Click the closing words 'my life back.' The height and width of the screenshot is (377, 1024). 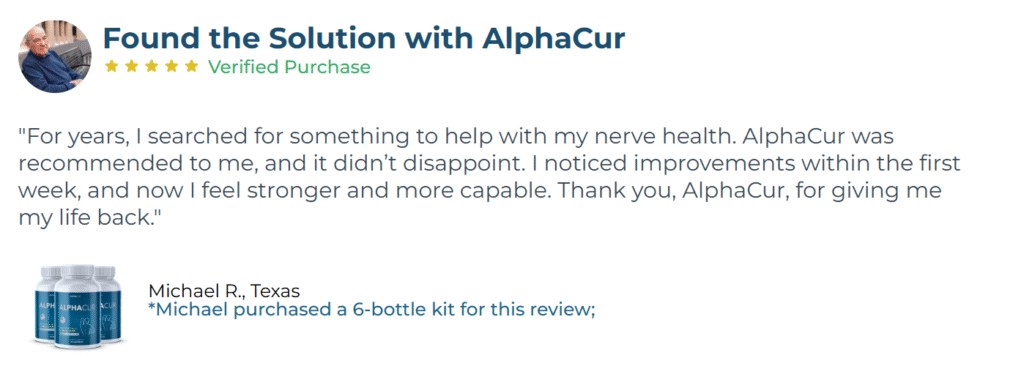89,218
